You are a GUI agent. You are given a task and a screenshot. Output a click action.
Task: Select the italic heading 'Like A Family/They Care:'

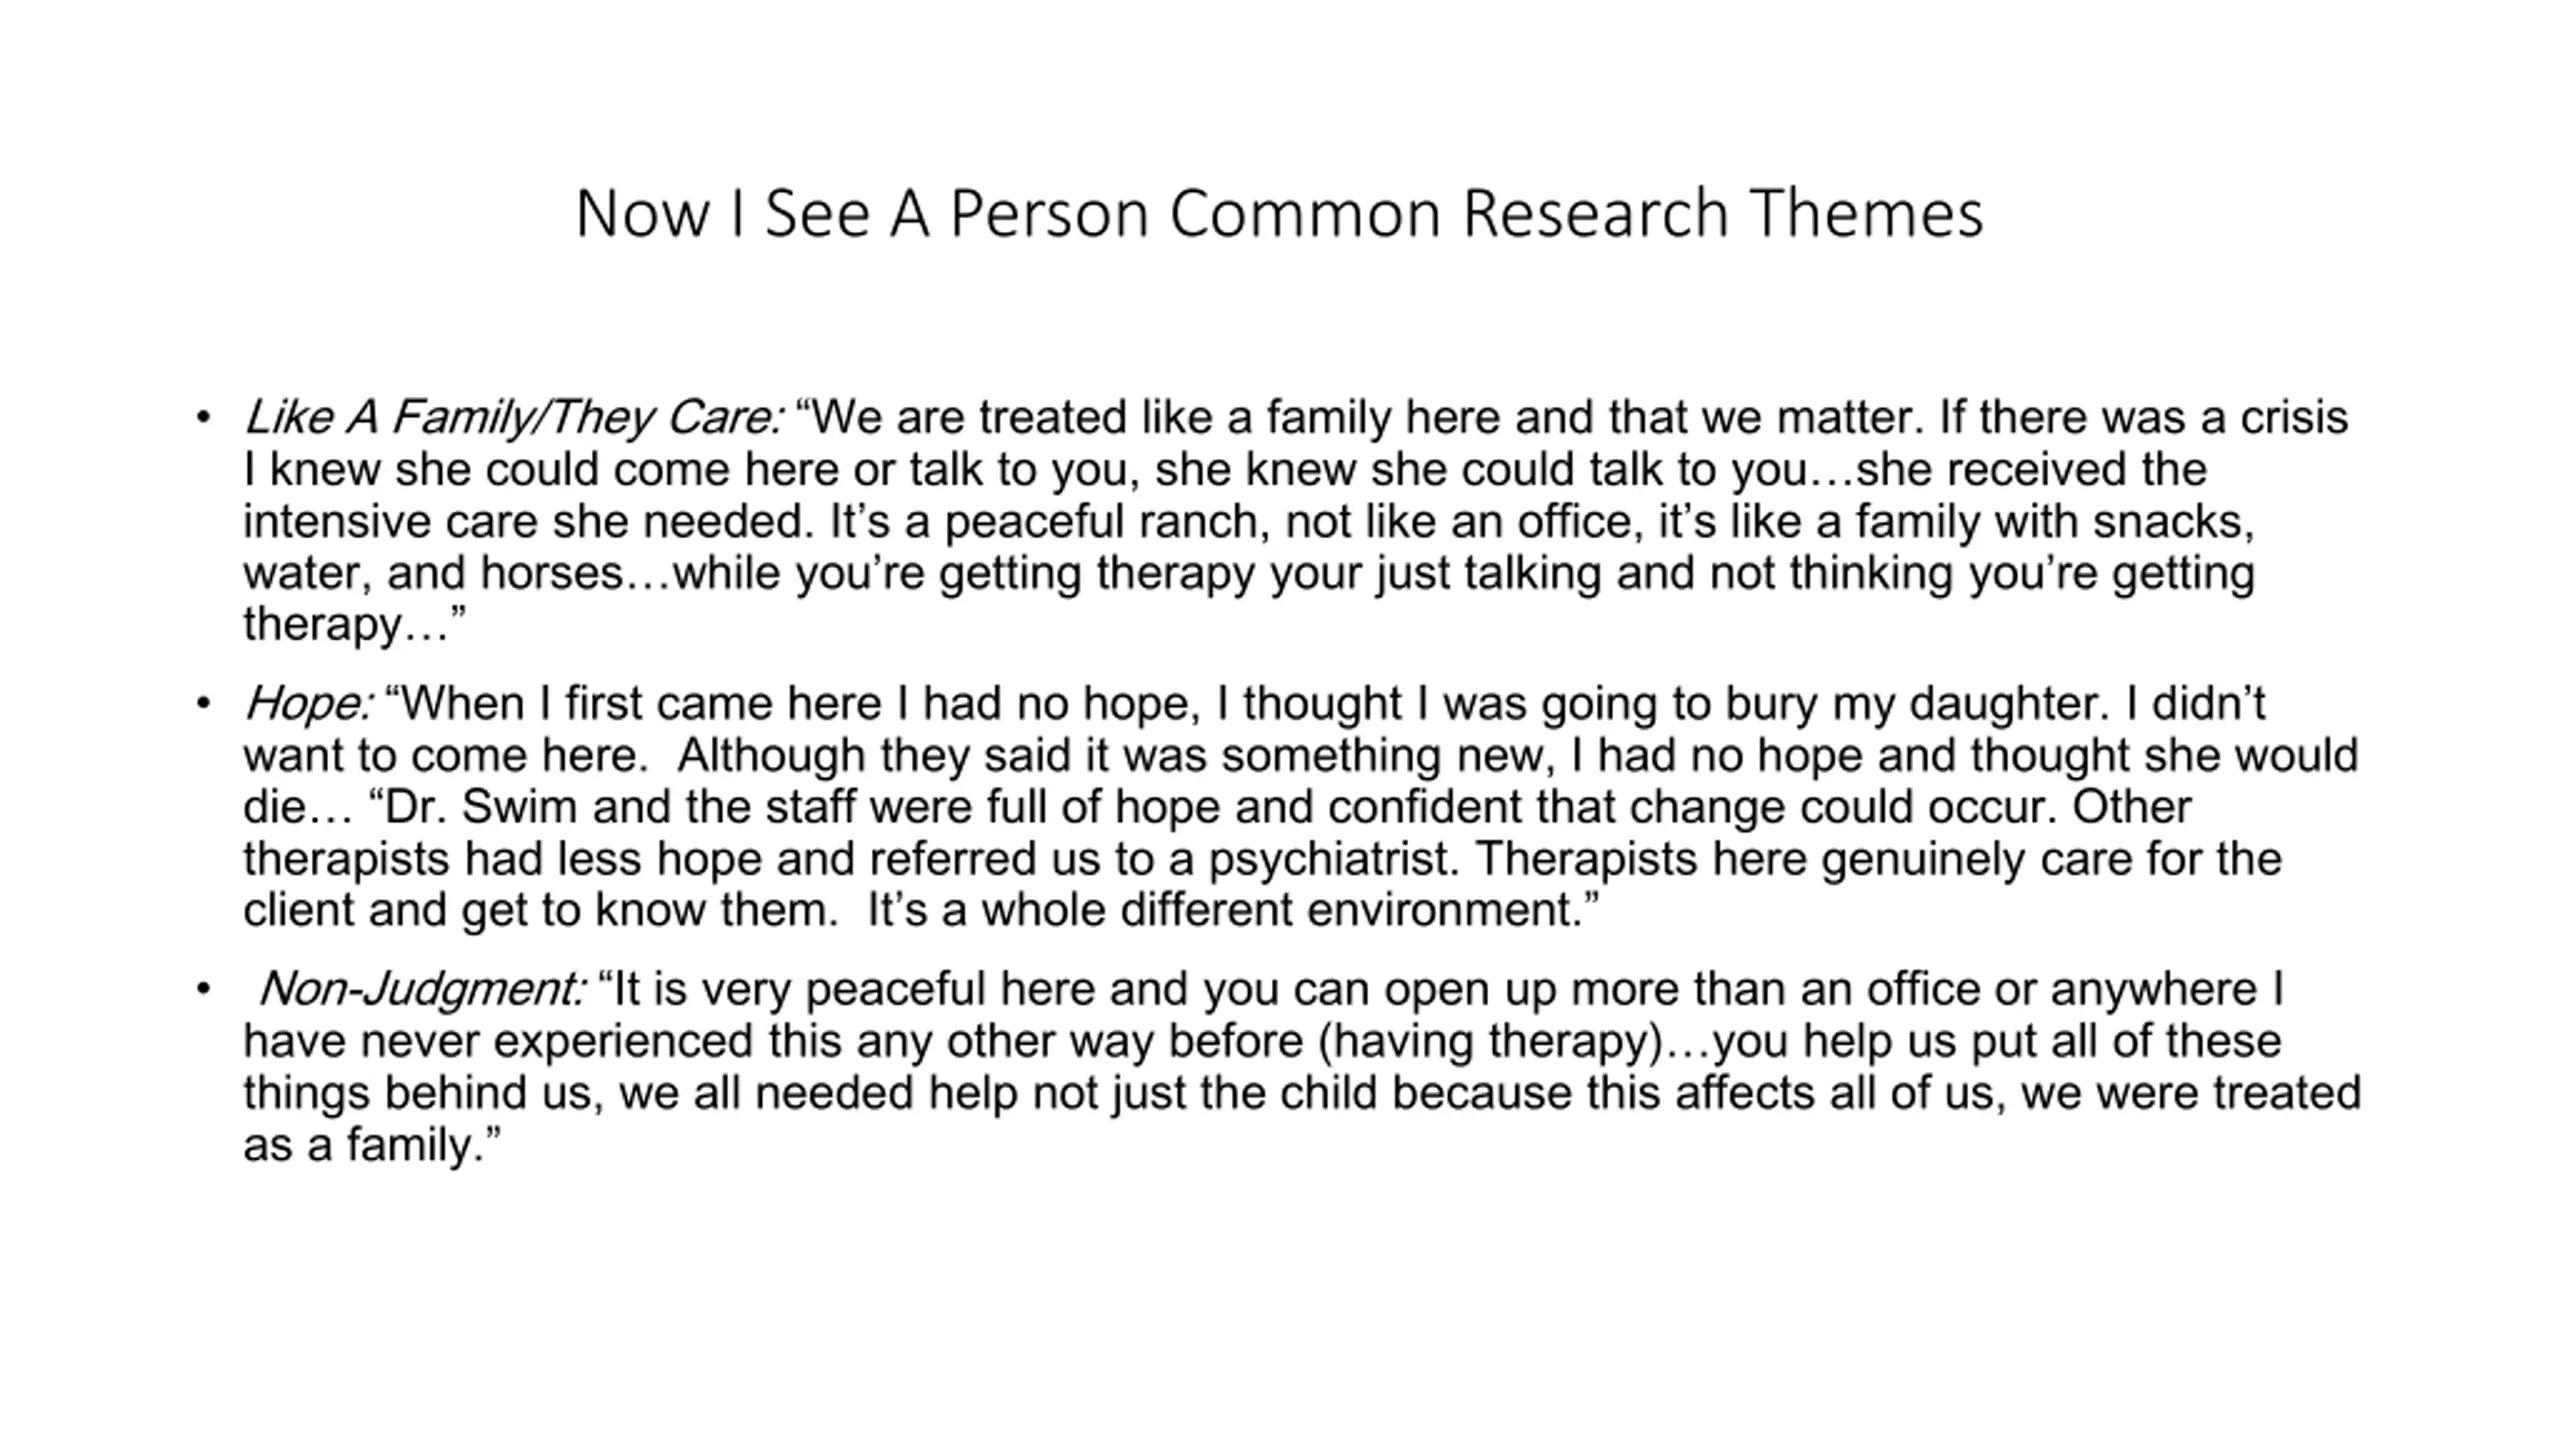click(x=514, y=417)
